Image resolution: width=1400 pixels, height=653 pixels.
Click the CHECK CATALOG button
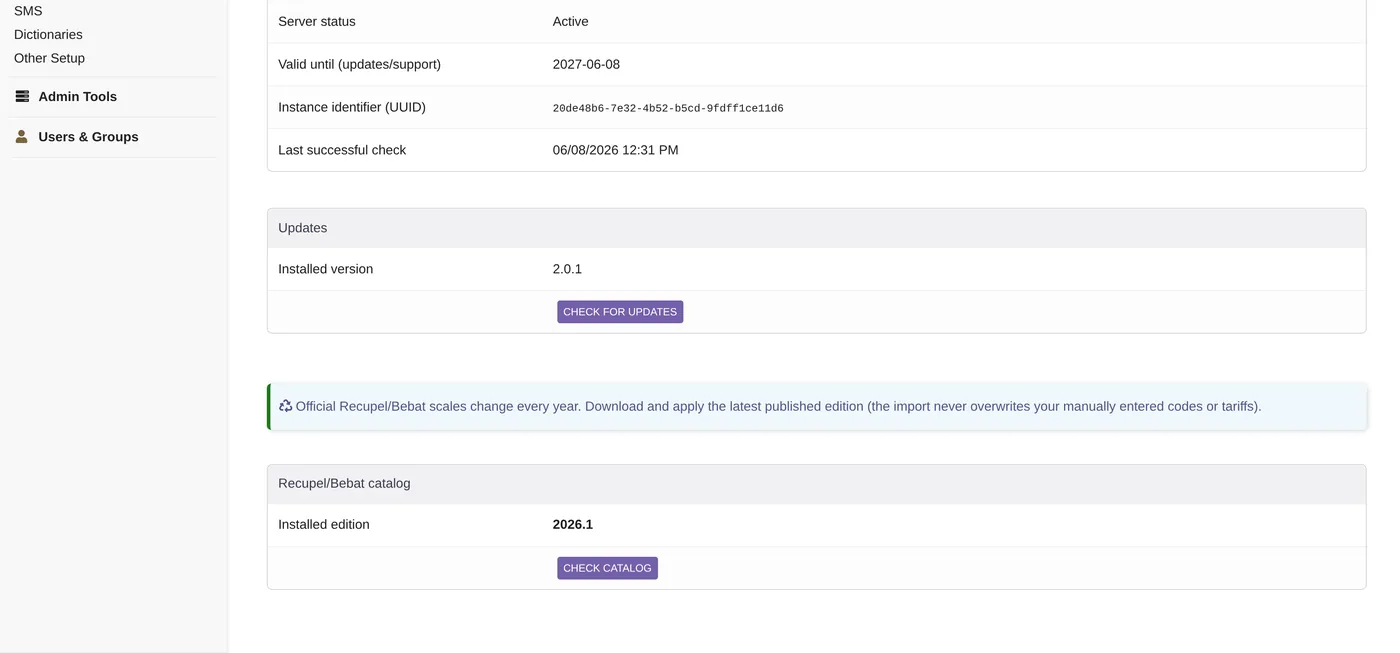tap(607, 568)
